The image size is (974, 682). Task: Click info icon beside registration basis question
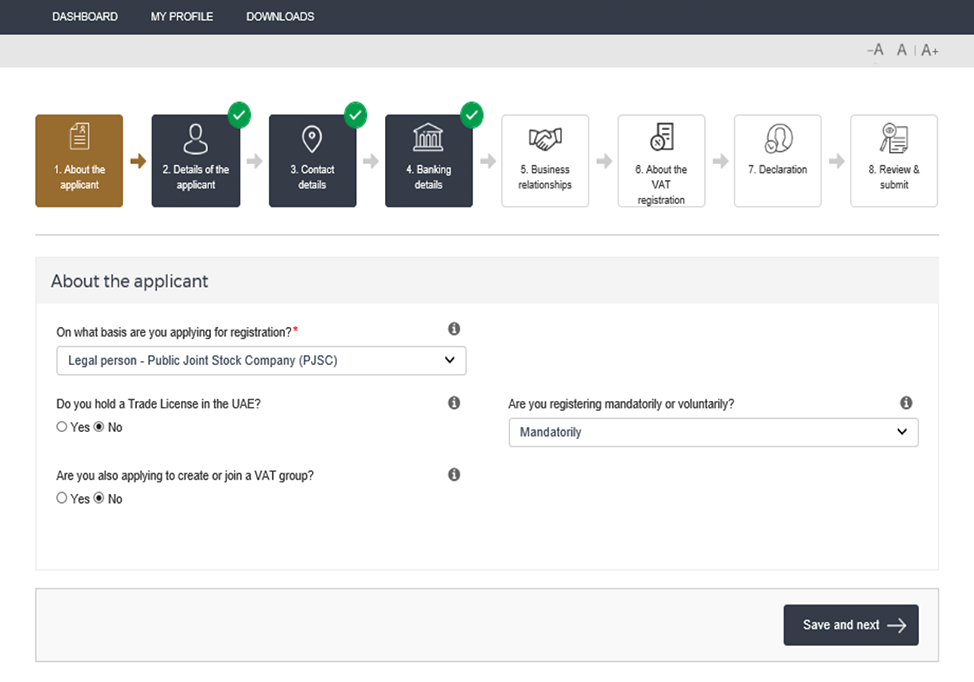coord(454,329)
